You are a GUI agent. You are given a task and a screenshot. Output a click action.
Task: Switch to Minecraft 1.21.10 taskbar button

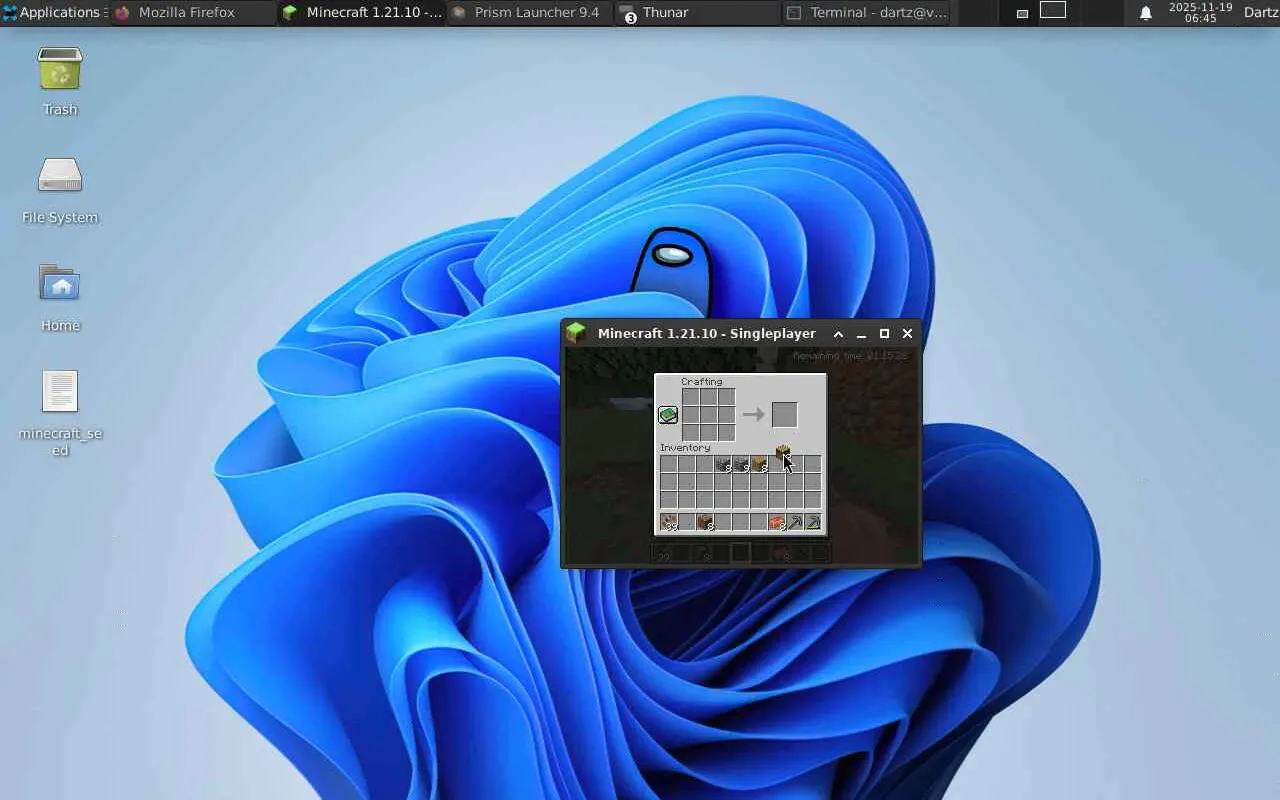[362, 13]
